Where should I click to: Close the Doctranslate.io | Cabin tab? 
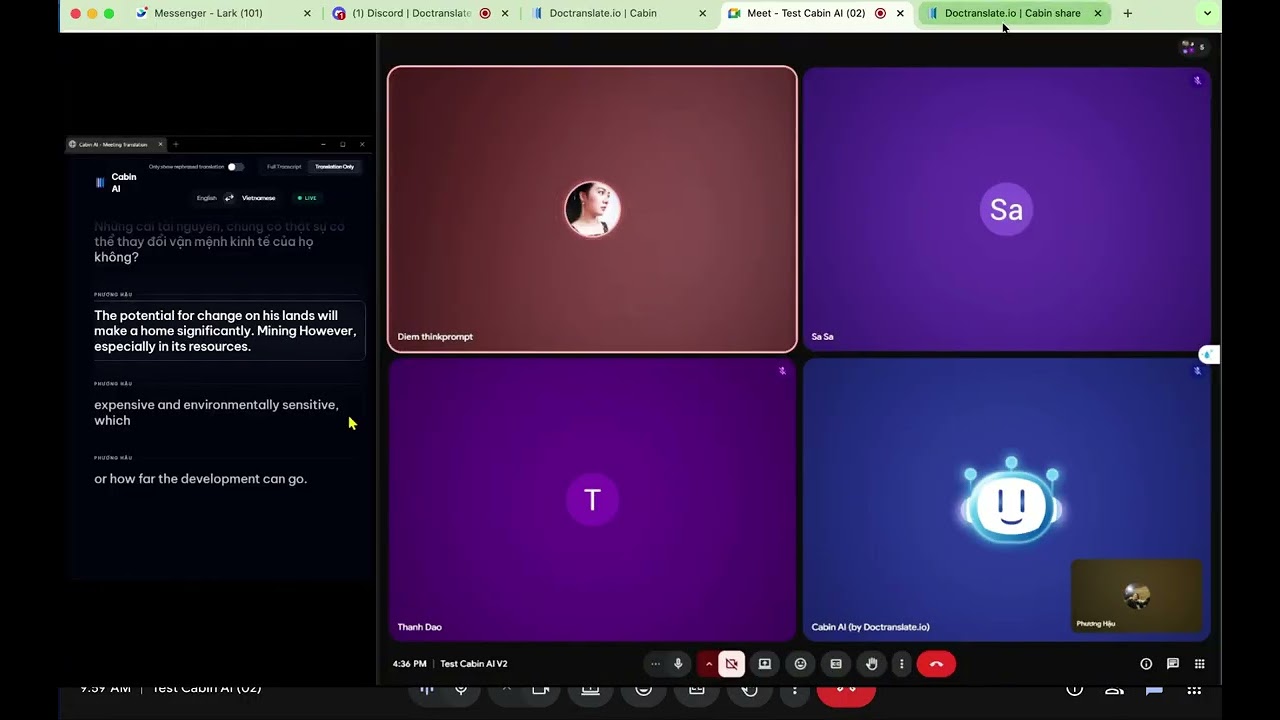(x=703, y=14)
